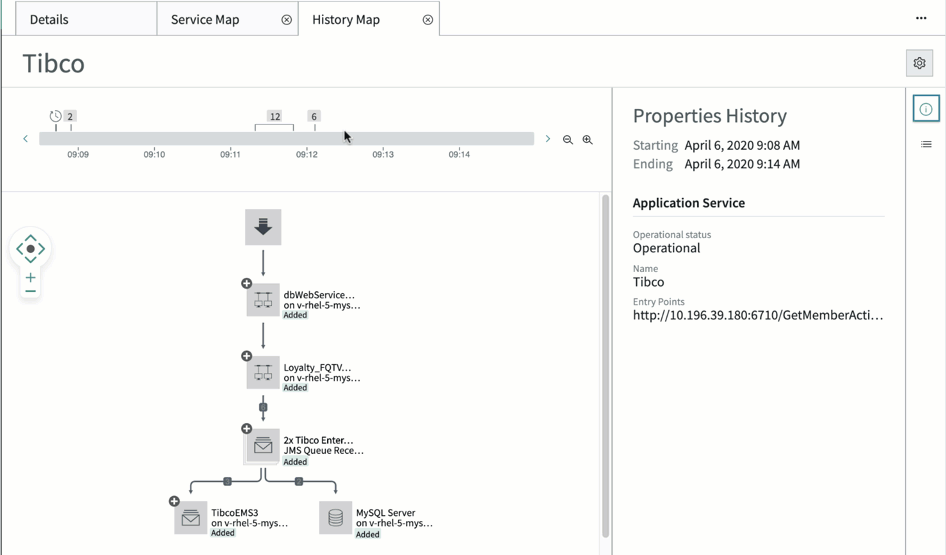Click the Ending date April 6 9:14 AM
The height and width of the screenshot is (555, 946).
point(742,164)
